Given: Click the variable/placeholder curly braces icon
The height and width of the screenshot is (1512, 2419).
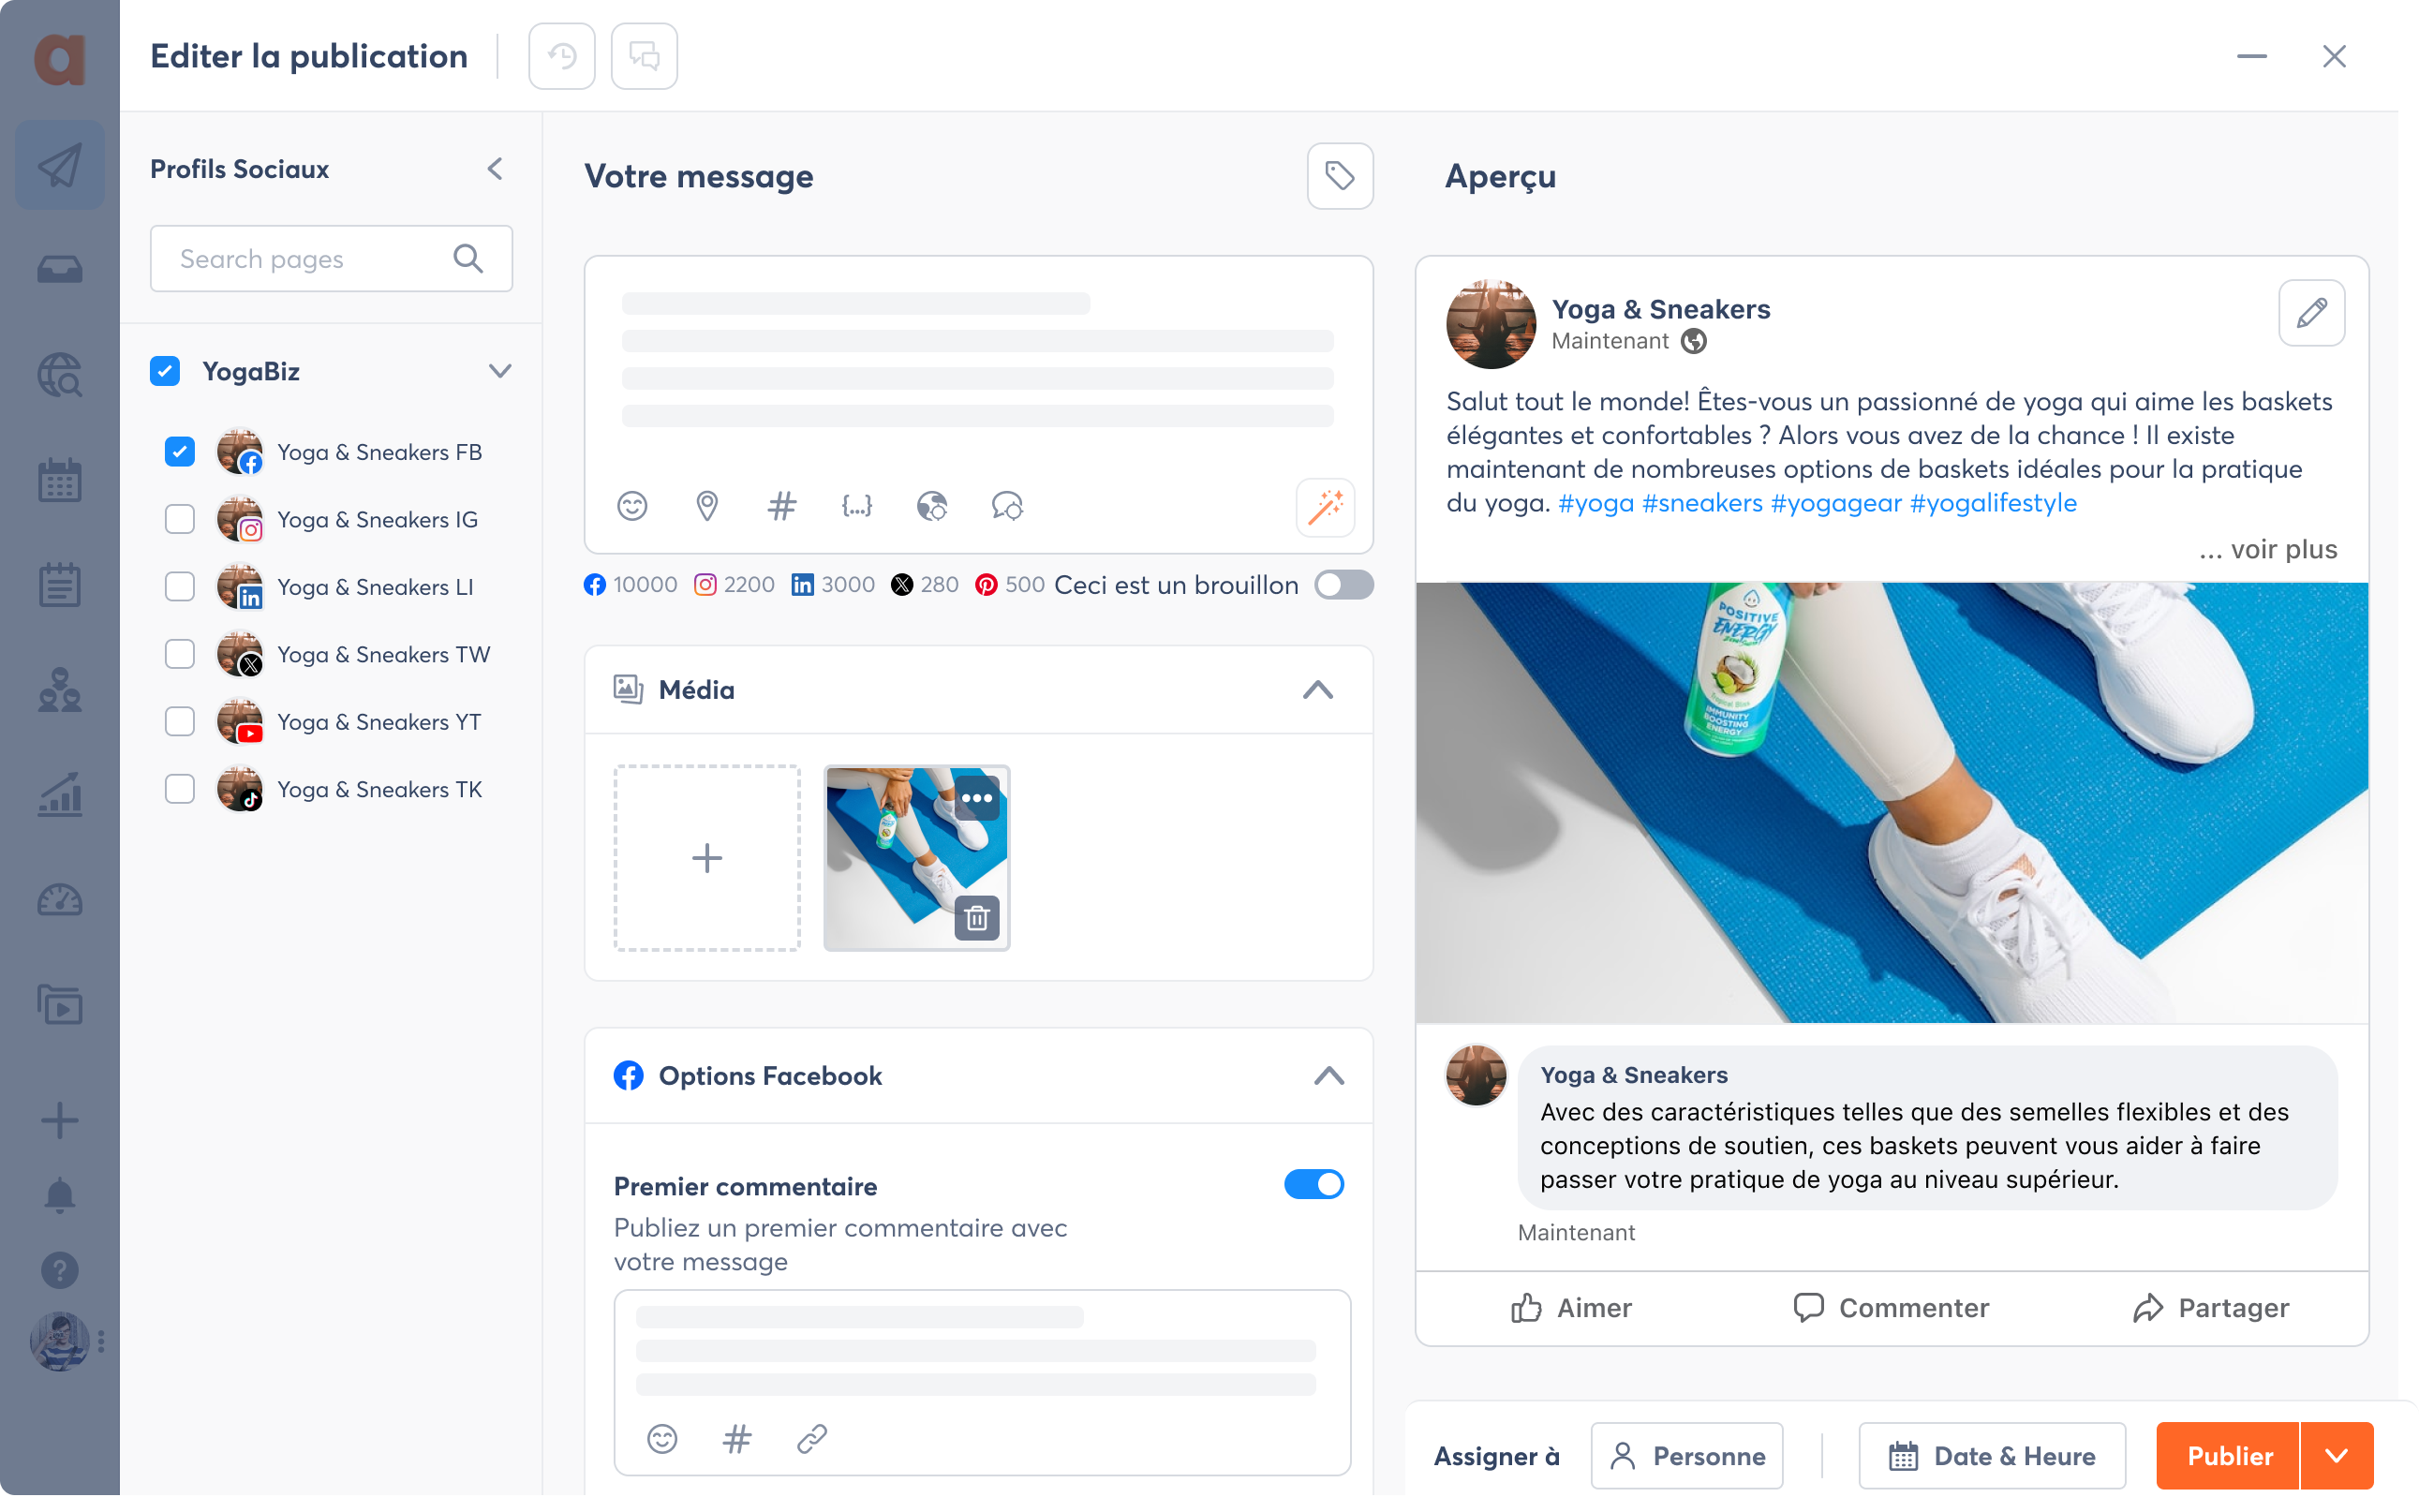Looking at the screenshot, I should click(x=857, y=507).
